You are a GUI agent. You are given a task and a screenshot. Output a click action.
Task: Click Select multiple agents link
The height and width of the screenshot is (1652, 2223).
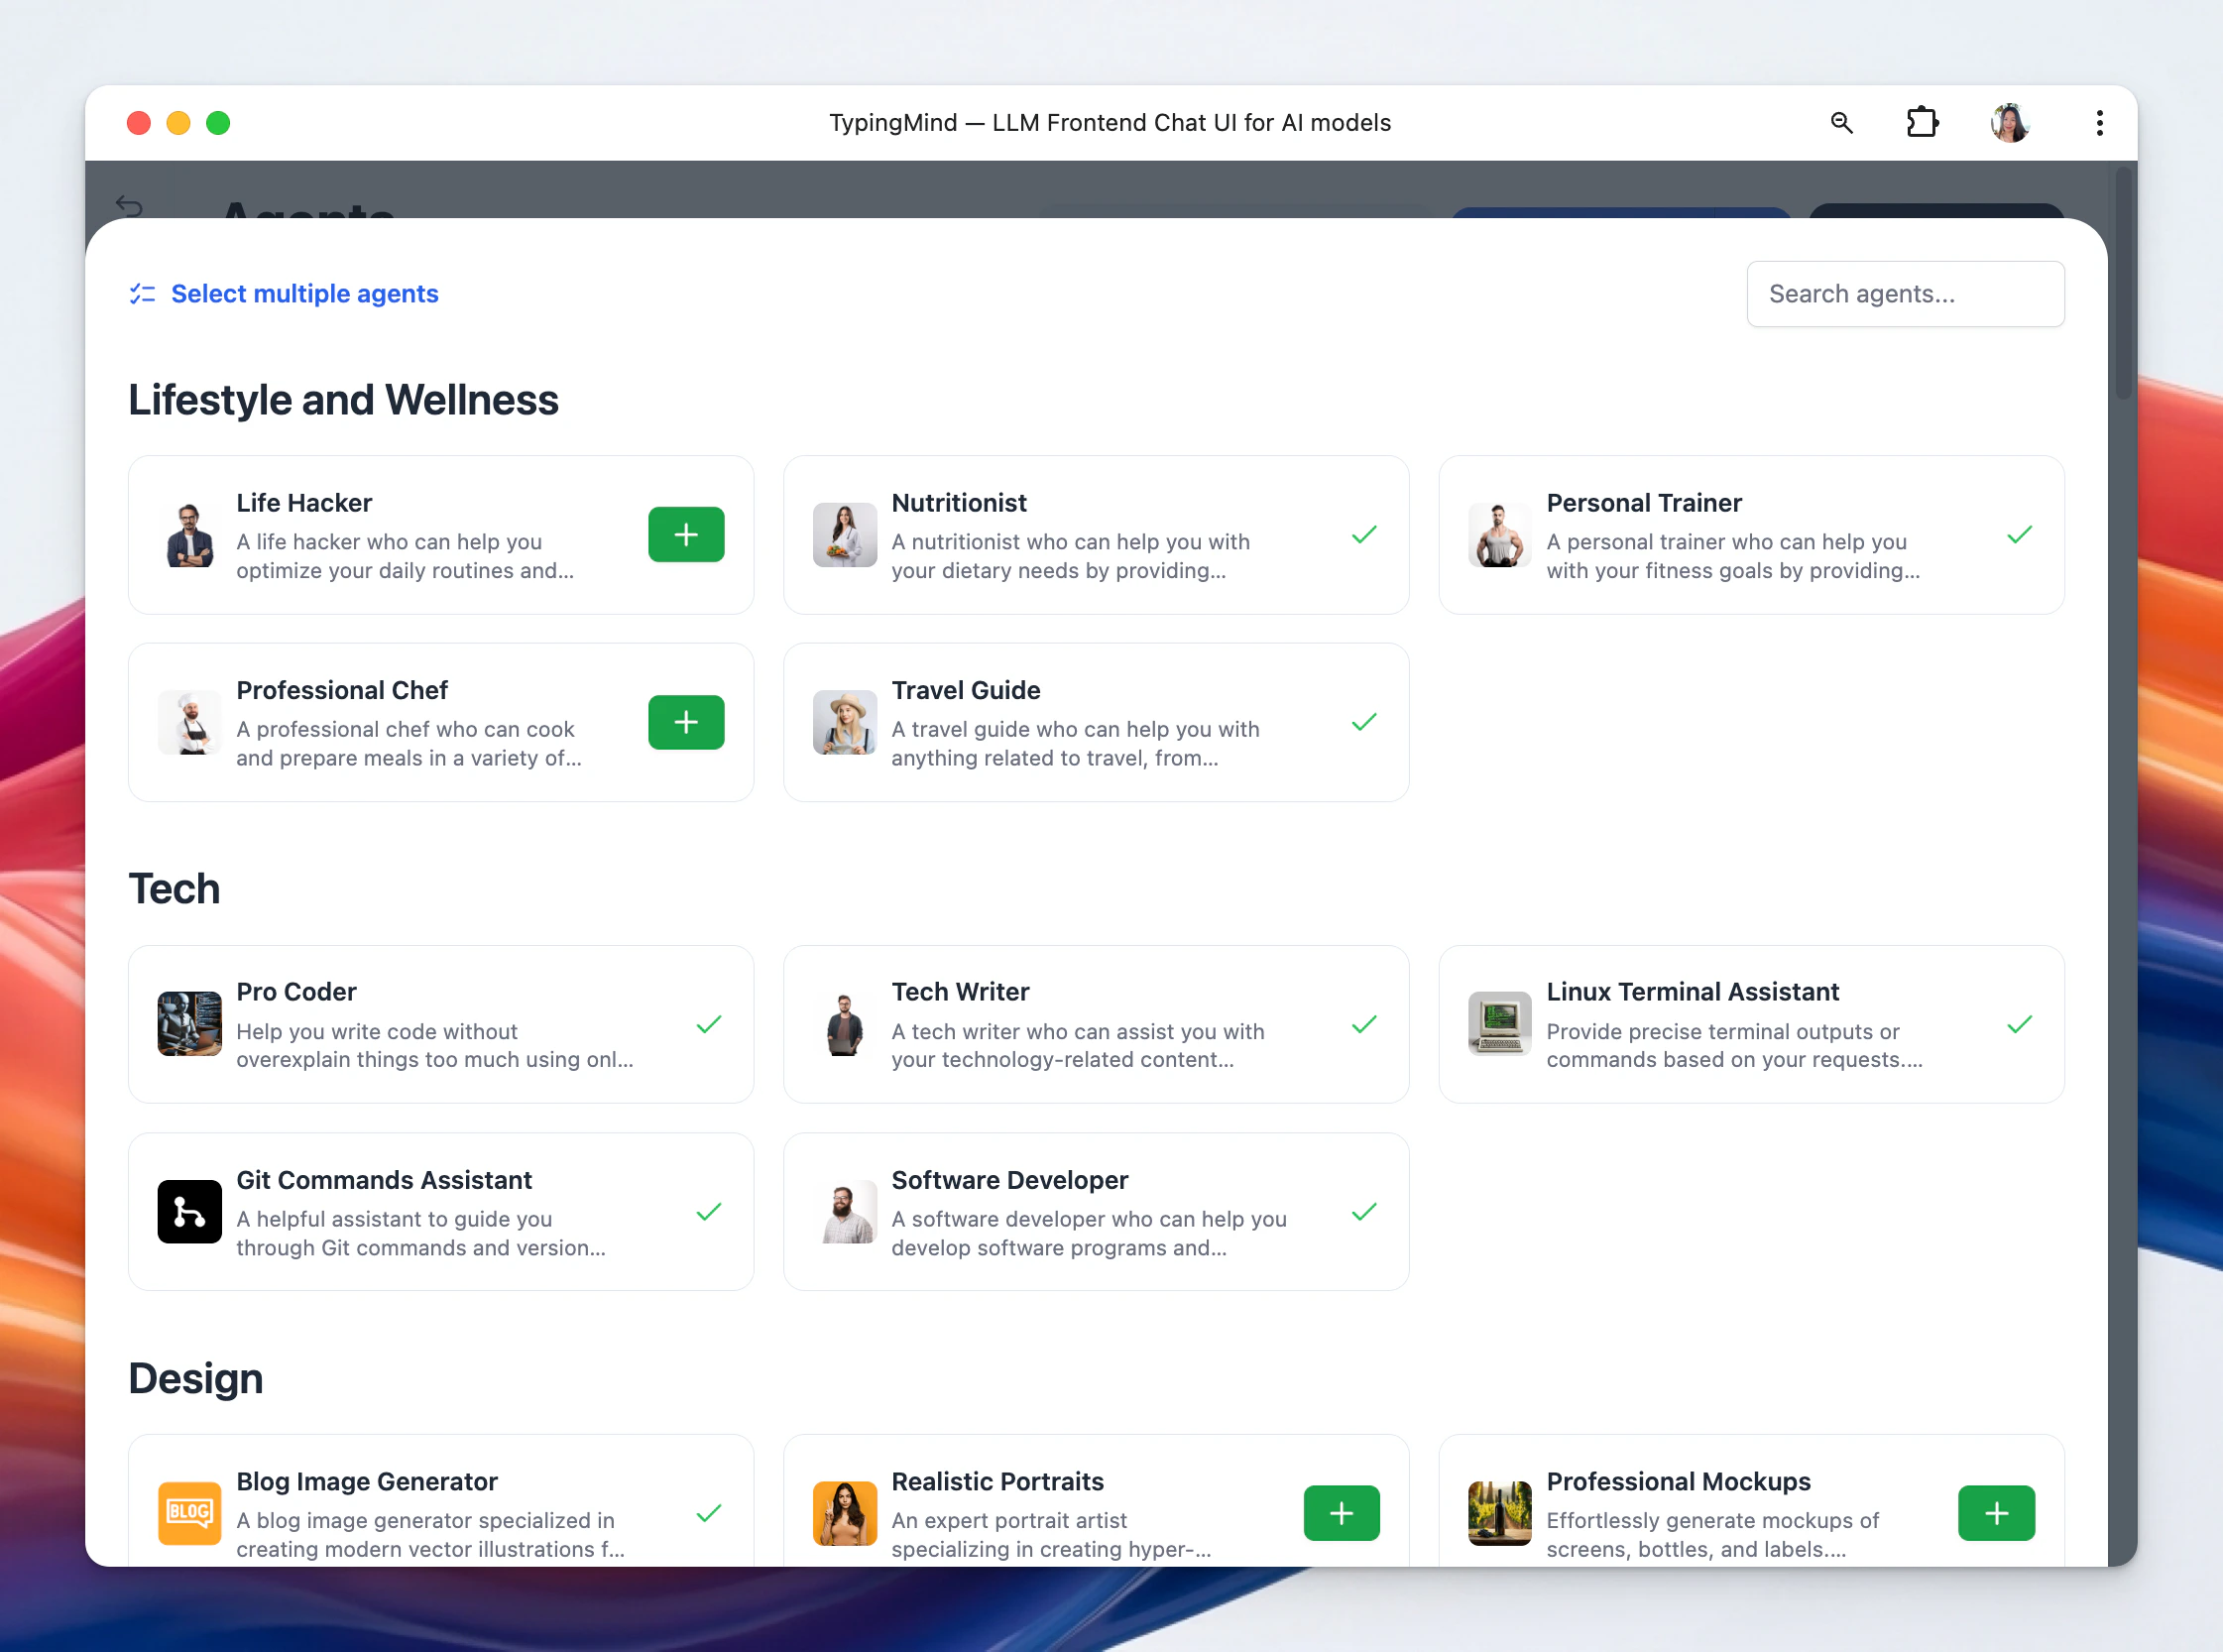click(x=304, y=294)
